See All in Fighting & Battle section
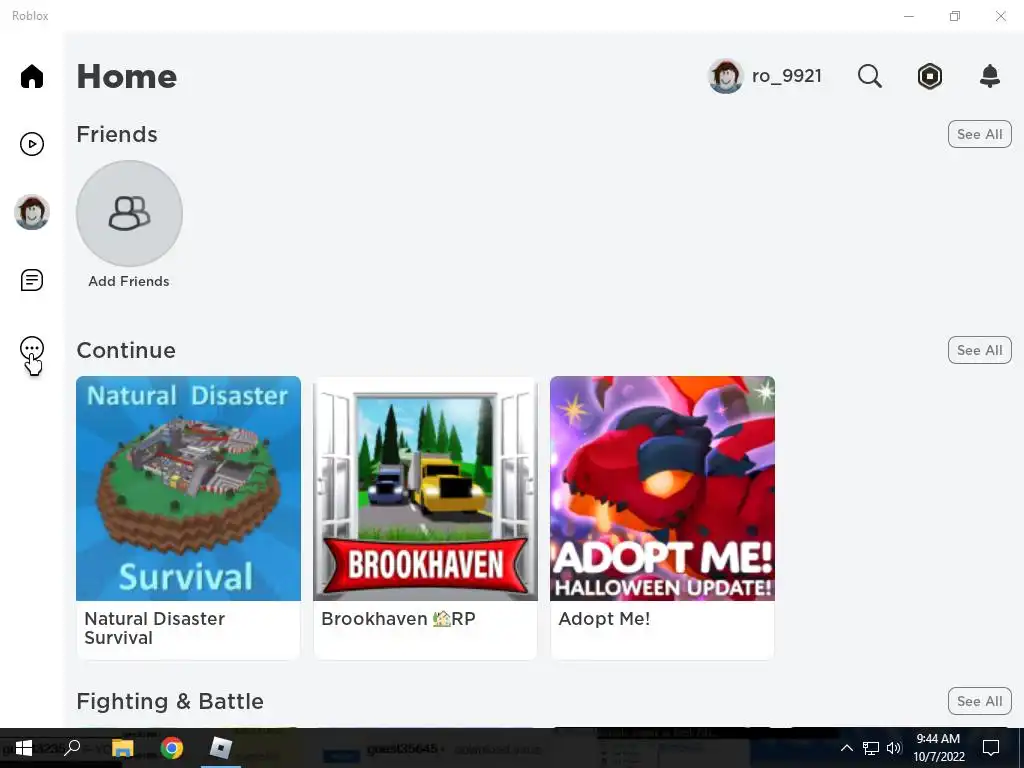Screen dimensions: 1024x768 click(979, 701)
